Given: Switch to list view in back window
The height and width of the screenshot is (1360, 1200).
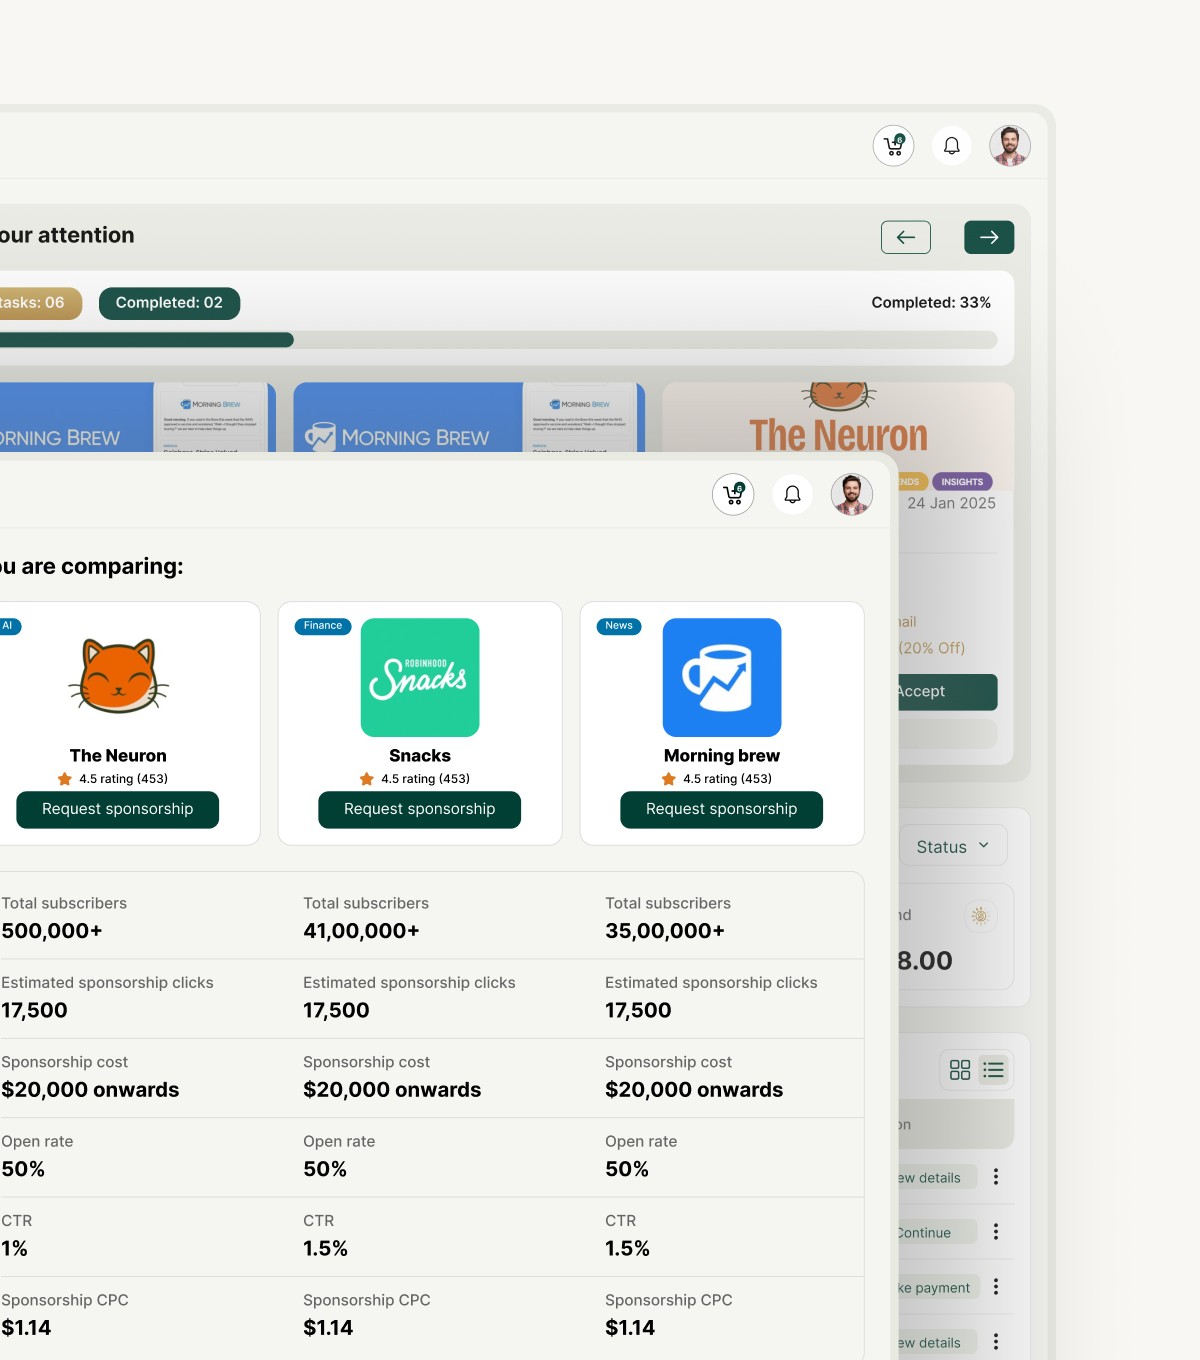Looking at the screenshot, I should 993,1070.
